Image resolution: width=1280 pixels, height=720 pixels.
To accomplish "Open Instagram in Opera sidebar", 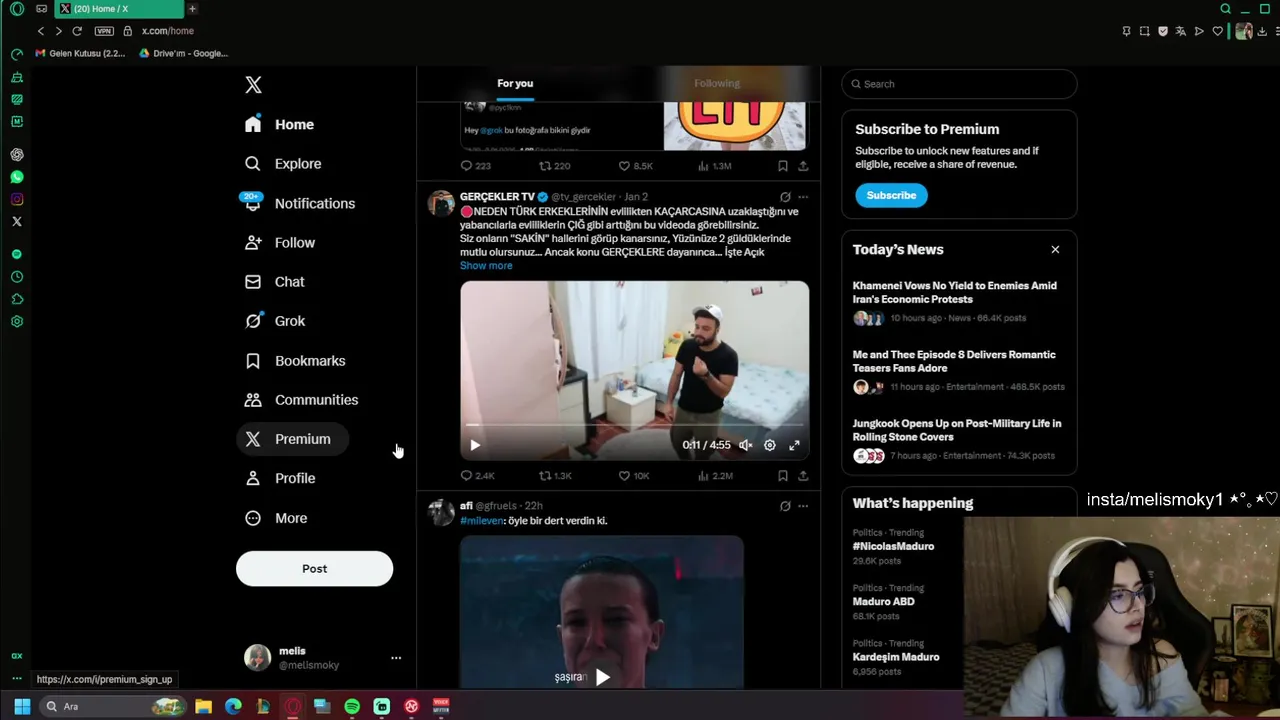I will [17, 199].
